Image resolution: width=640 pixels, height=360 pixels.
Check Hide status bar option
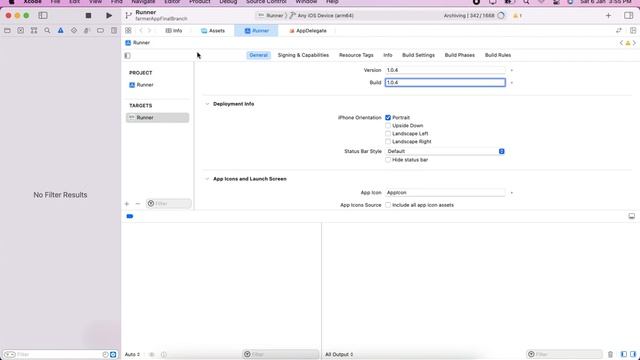click(388, 160)
